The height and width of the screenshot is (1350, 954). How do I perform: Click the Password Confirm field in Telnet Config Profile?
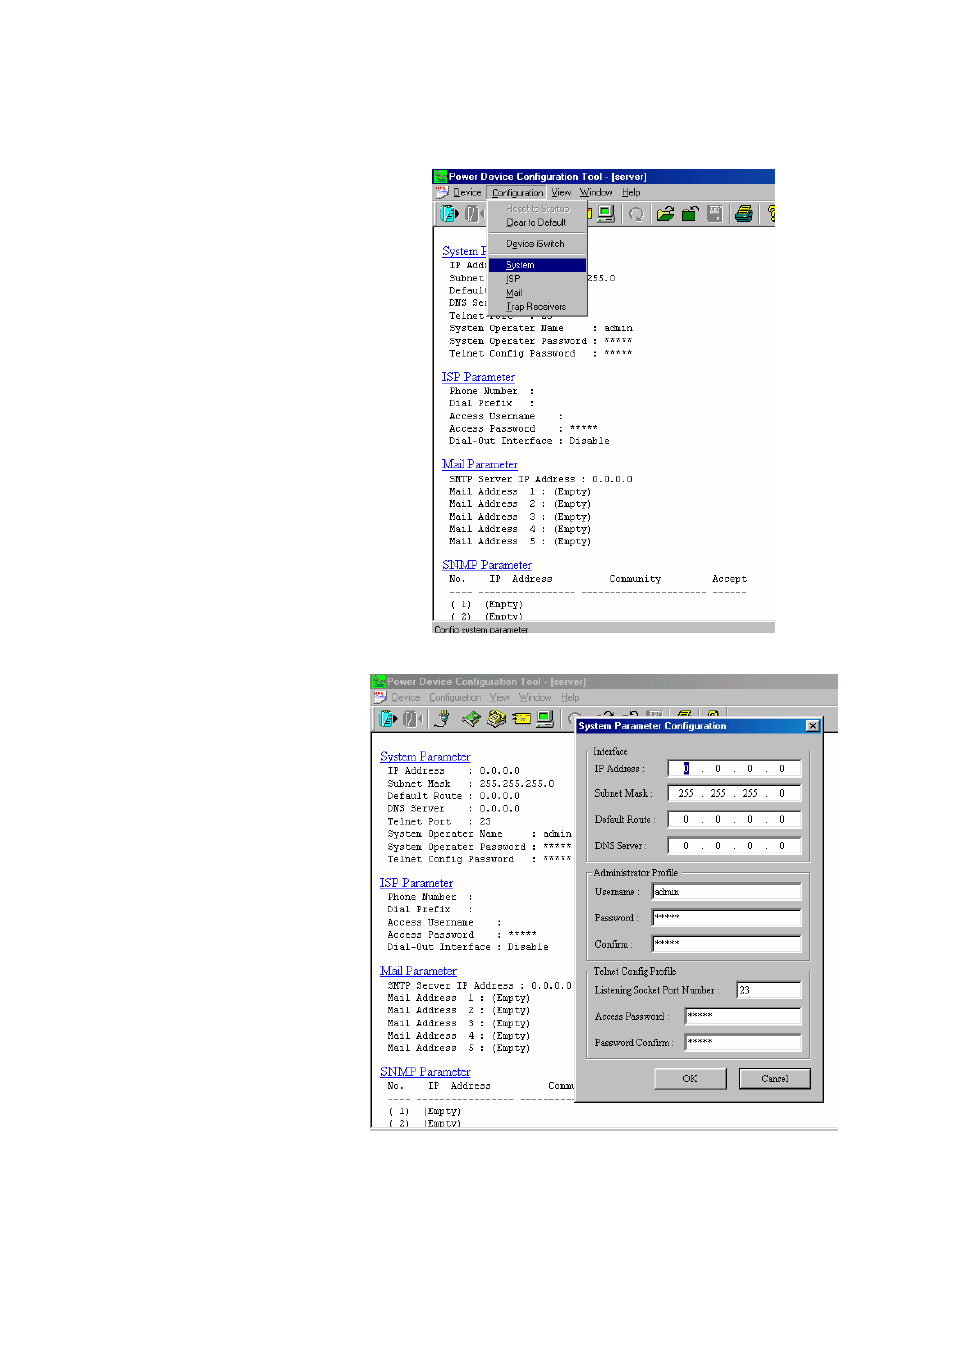point(743,1042)
